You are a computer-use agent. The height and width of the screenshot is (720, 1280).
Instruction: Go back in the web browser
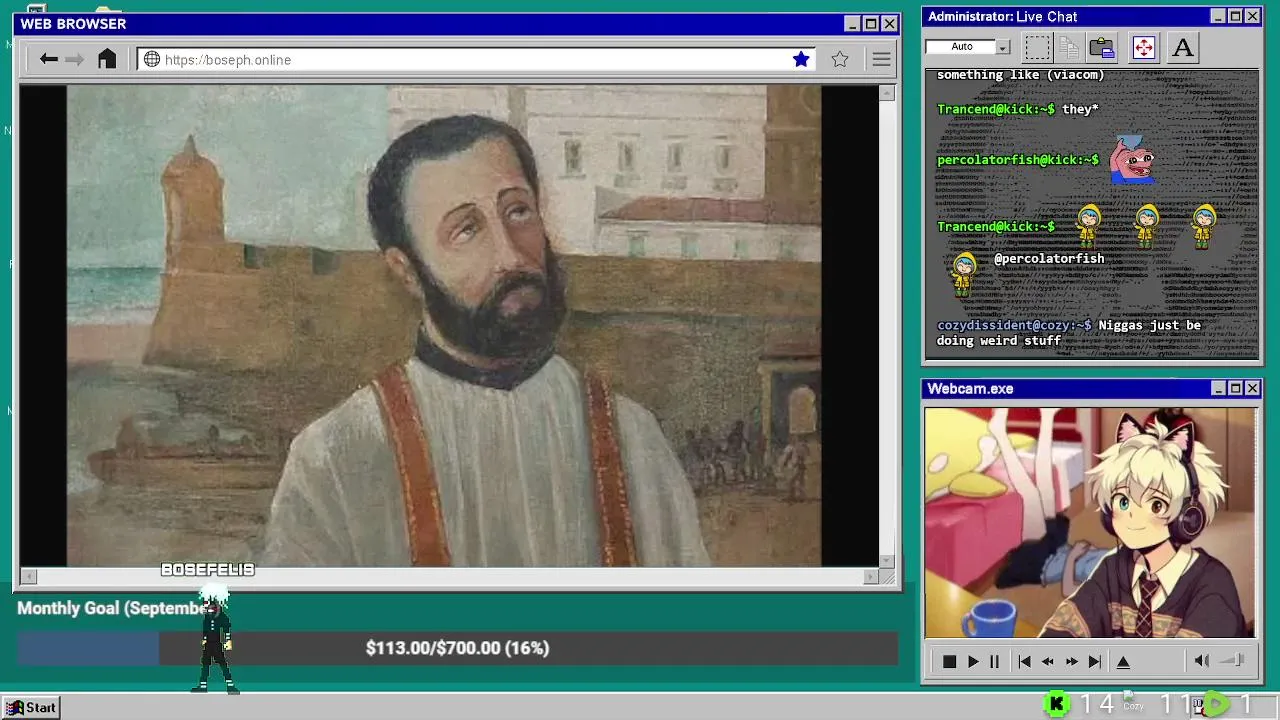pos(48,59)
